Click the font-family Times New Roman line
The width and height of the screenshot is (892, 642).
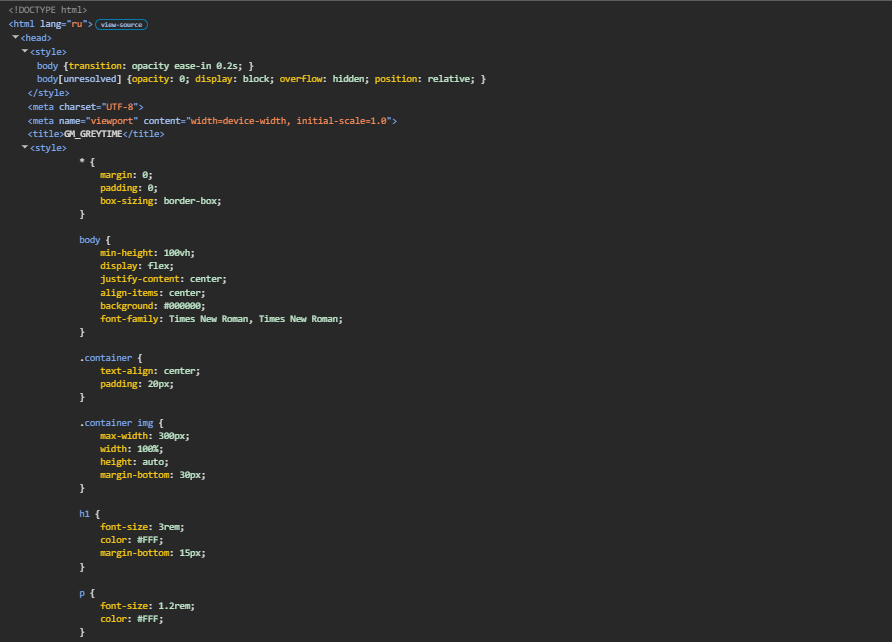[x=221, y=319]
